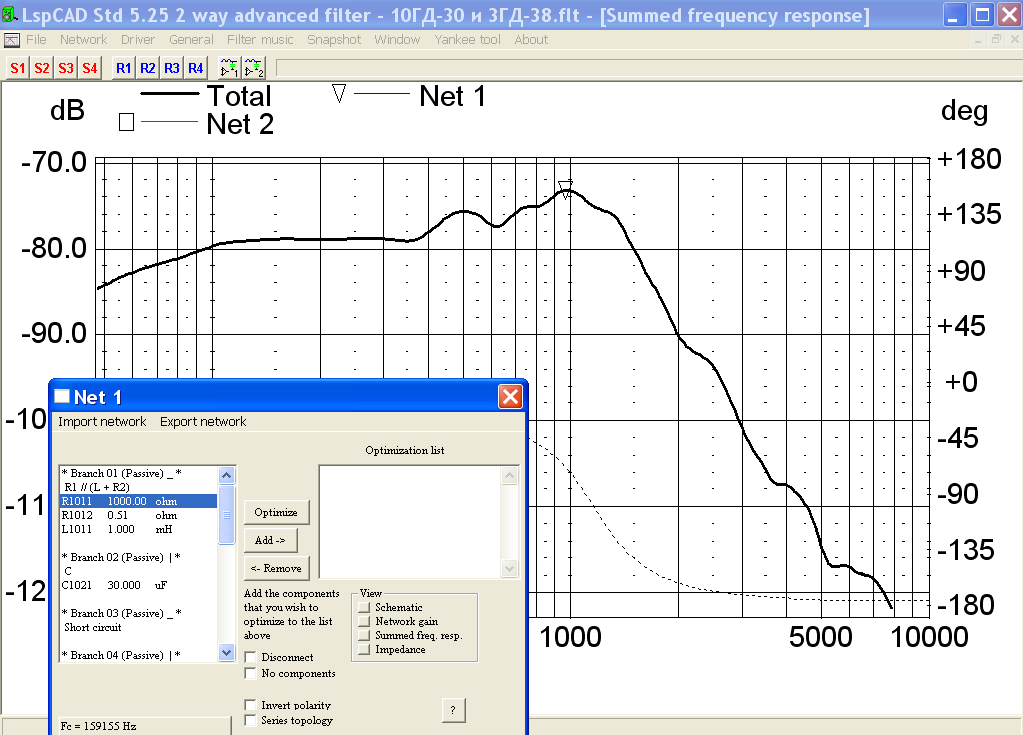Click optimization list scroll down arrow
1023x735 pixels.
tap(510, 569)
